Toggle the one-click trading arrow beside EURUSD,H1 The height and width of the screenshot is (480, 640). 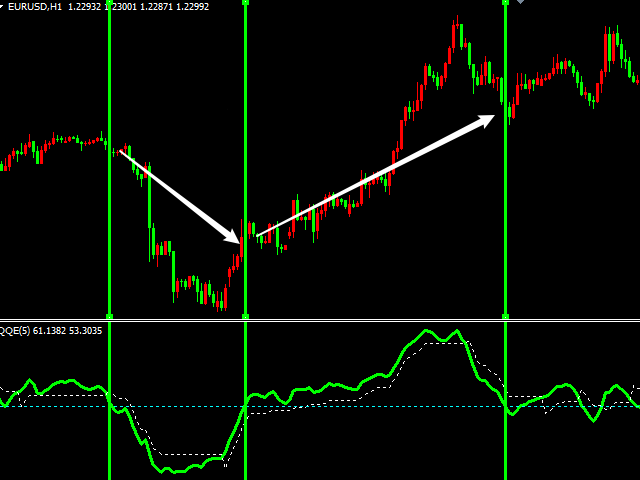1,6
